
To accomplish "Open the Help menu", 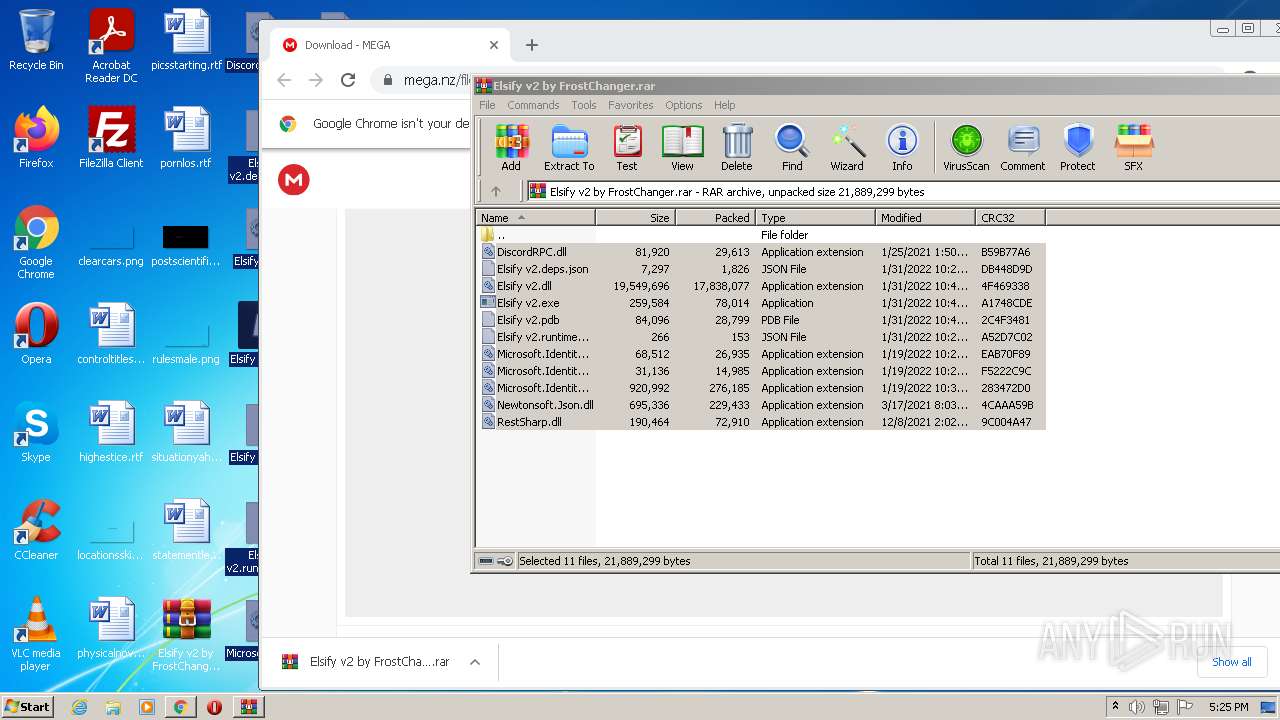I will pyautogui.click(x=725, y=105).
